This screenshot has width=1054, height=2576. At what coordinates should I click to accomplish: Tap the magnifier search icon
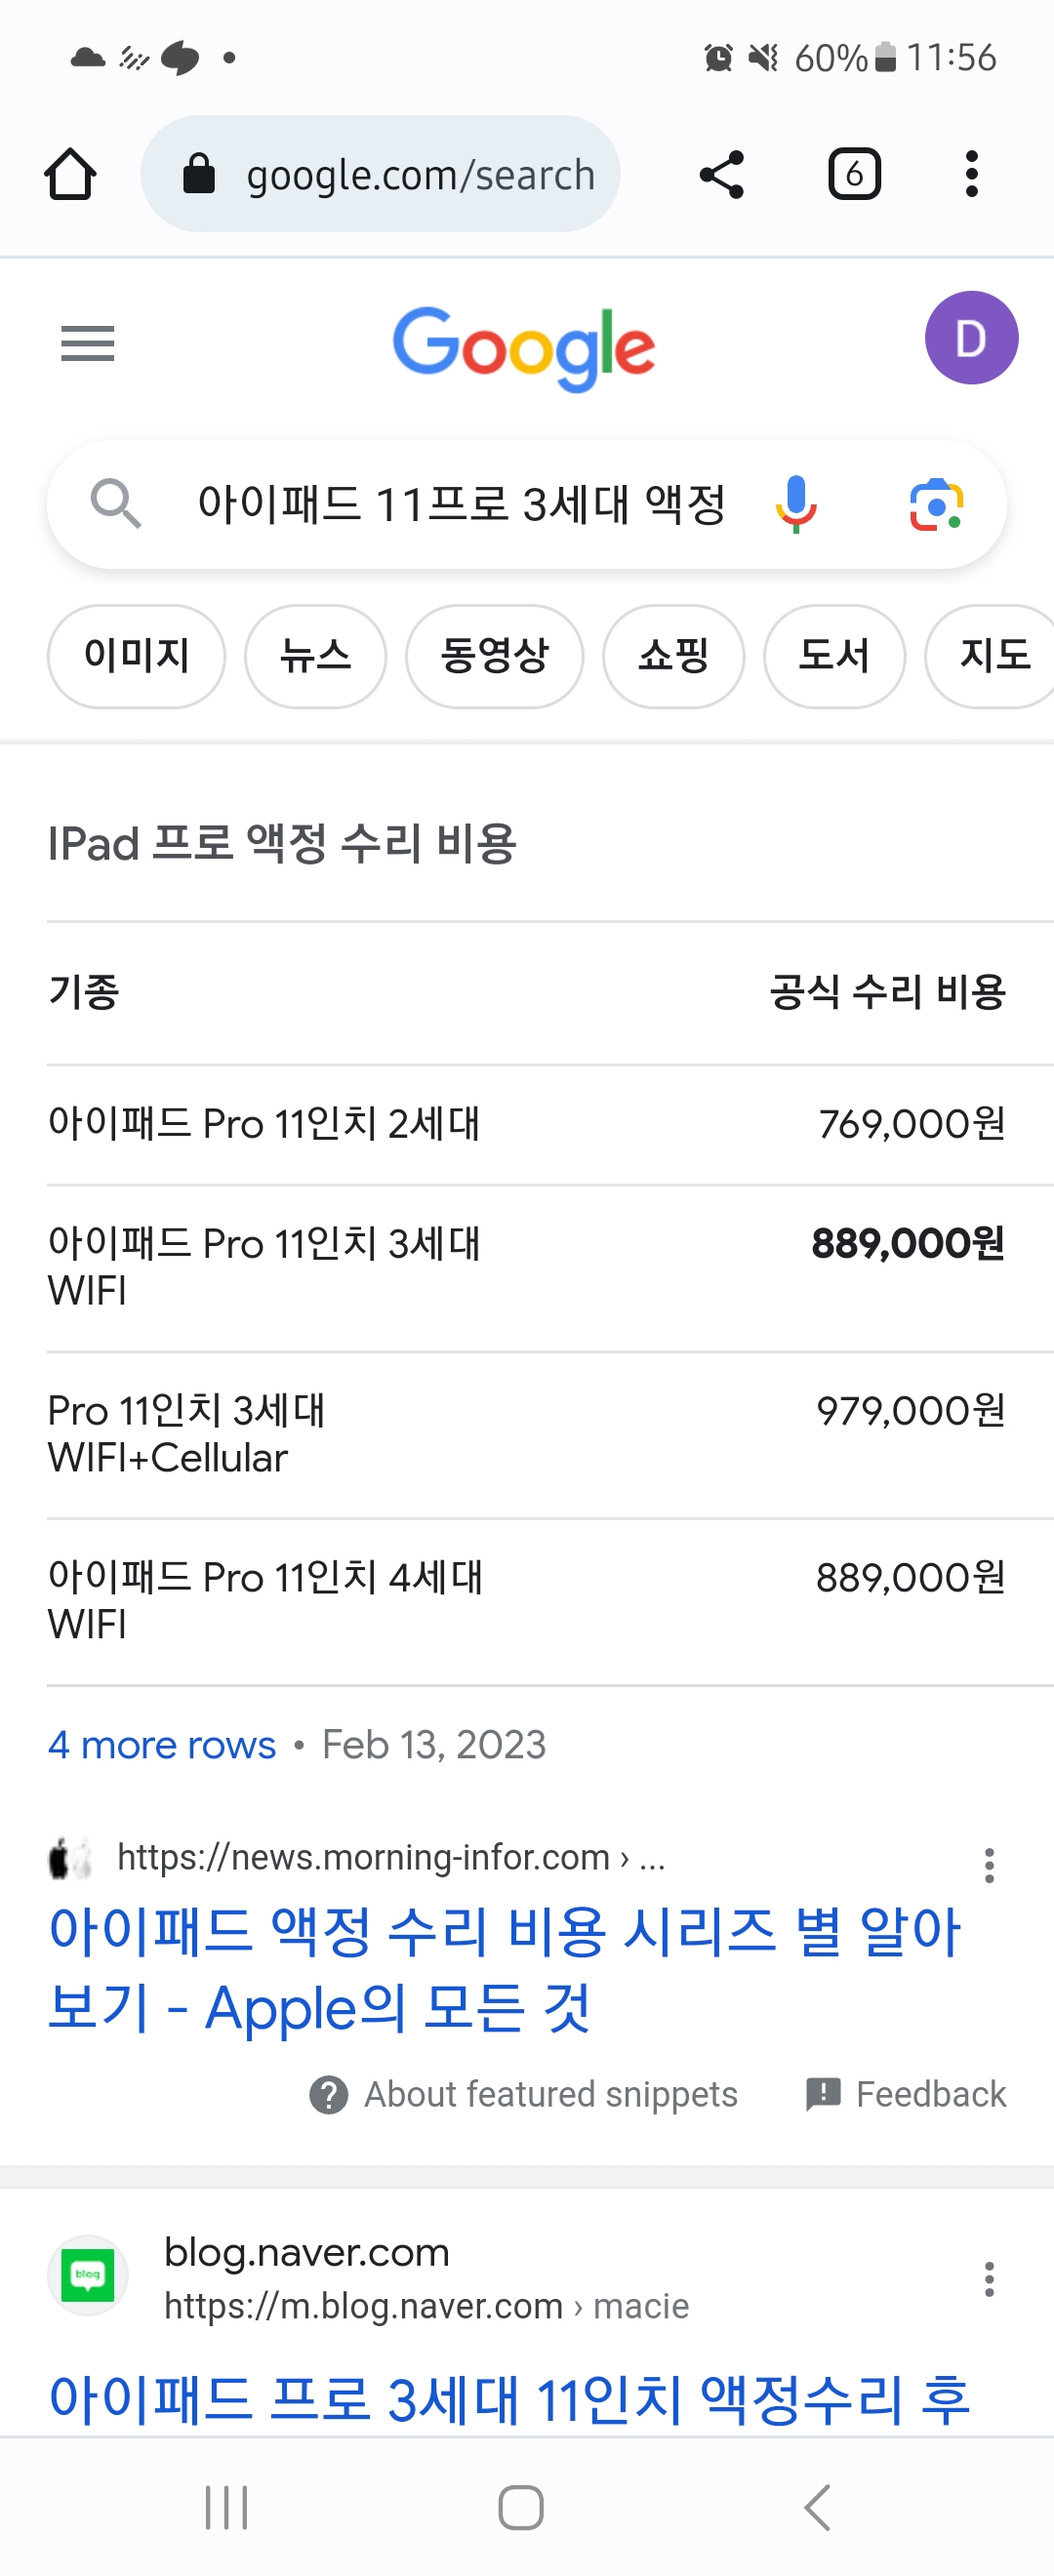point(115,504)
